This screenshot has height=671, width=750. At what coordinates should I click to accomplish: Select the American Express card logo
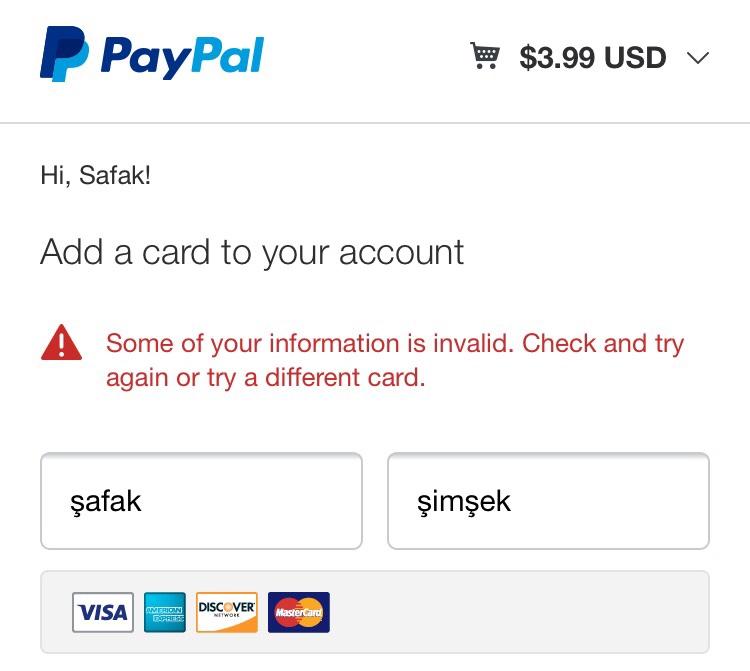[165, 612]
